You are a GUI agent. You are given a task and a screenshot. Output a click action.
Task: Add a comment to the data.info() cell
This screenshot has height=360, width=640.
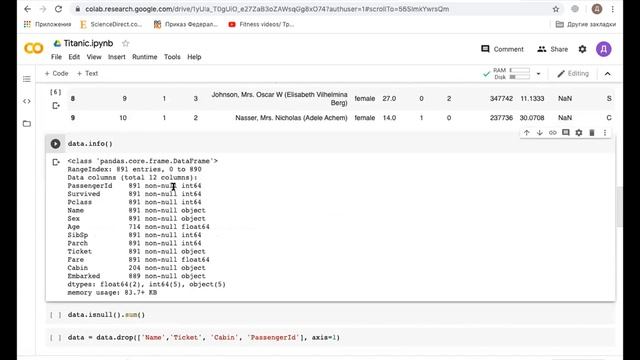(566, 133)
